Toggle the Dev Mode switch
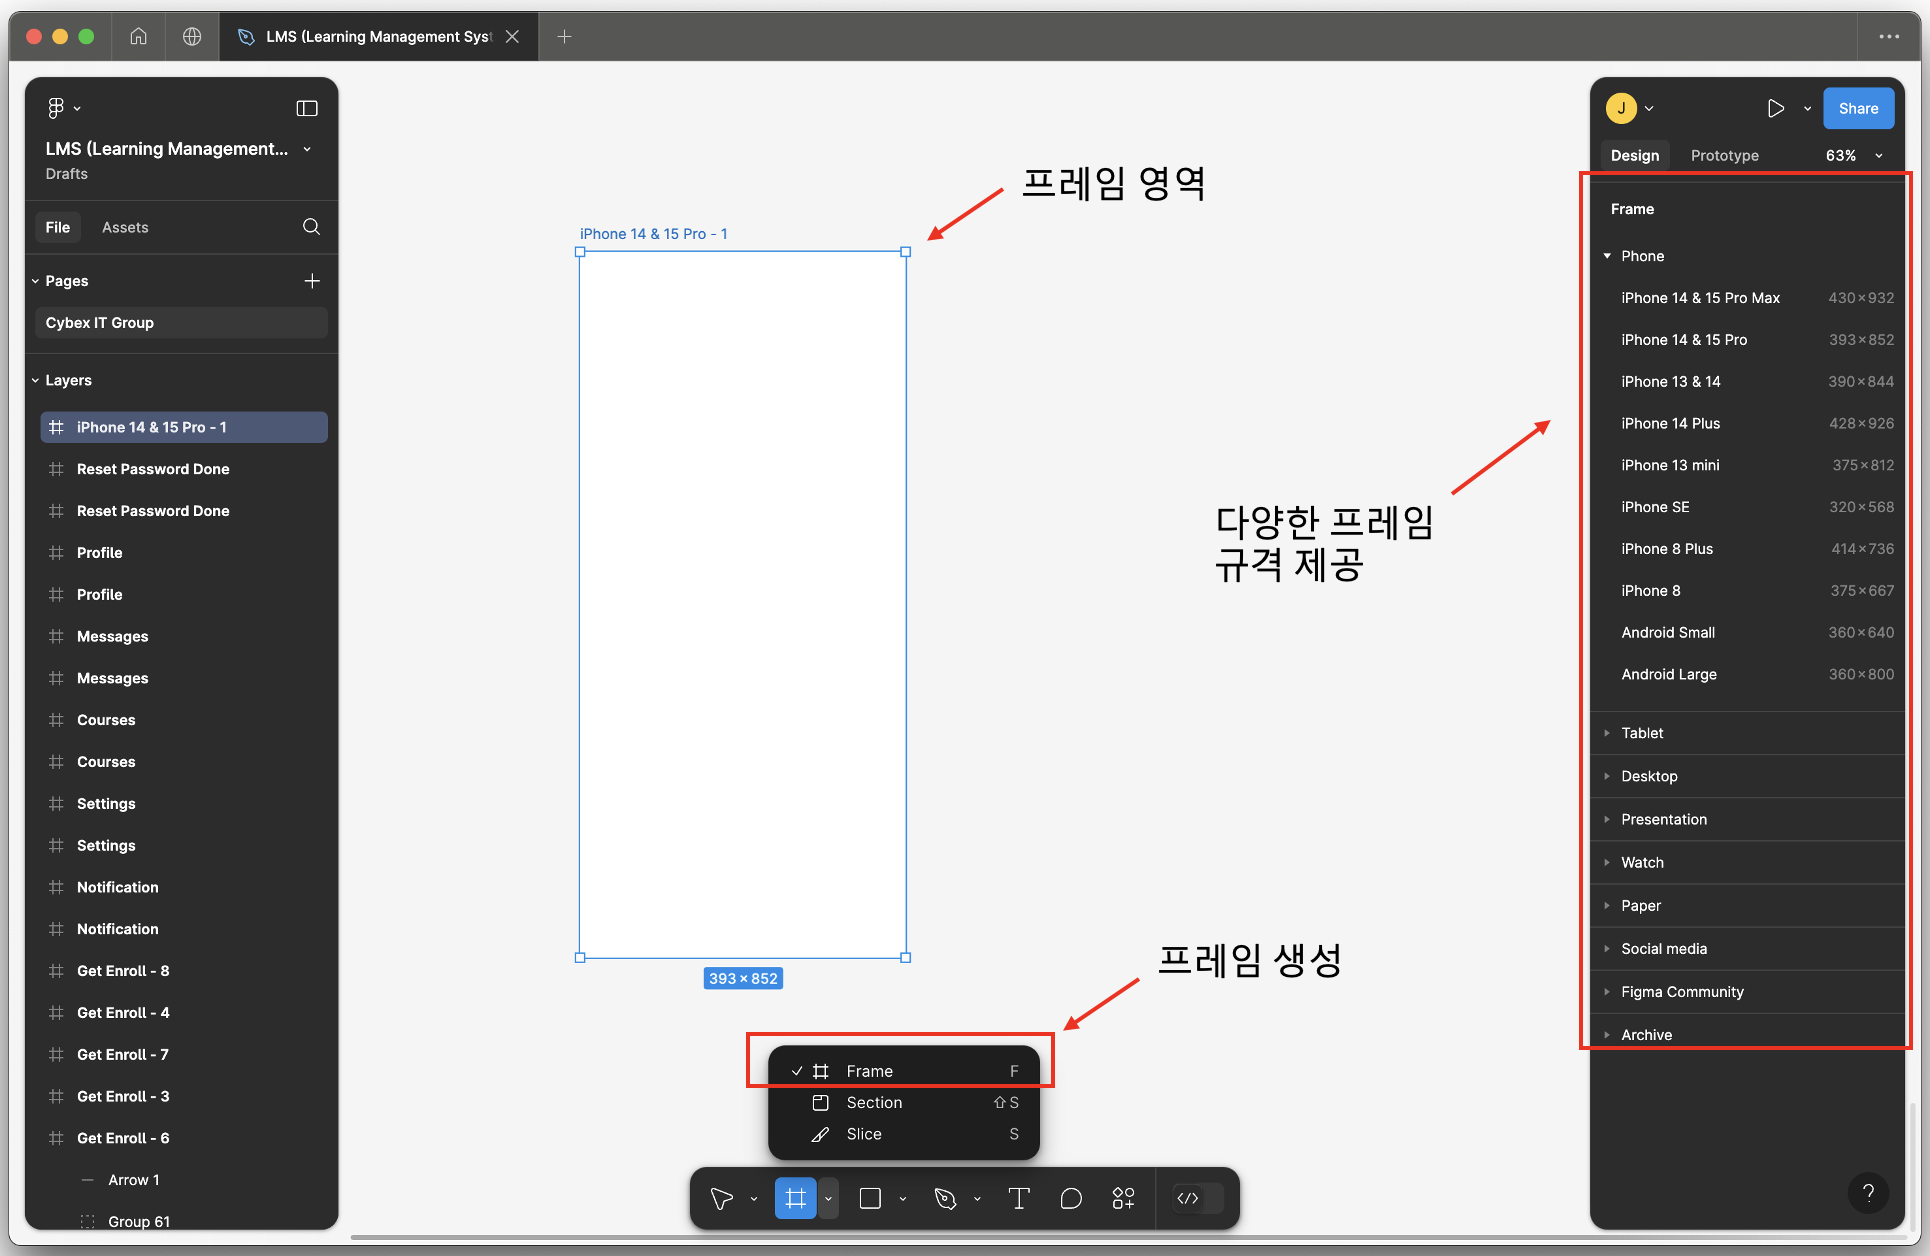 click(x=1196, y=1198)
